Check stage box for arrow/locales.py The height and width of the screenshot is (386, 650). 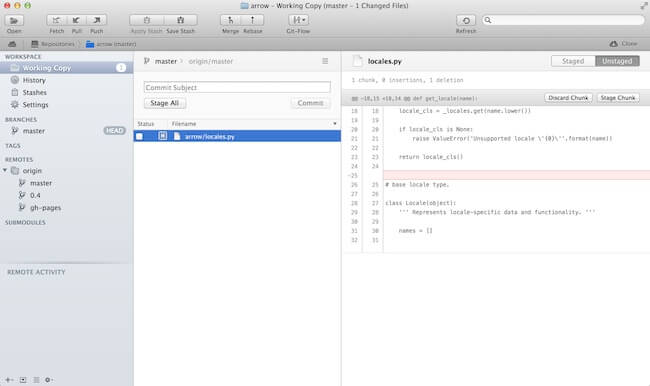[140, 136]
